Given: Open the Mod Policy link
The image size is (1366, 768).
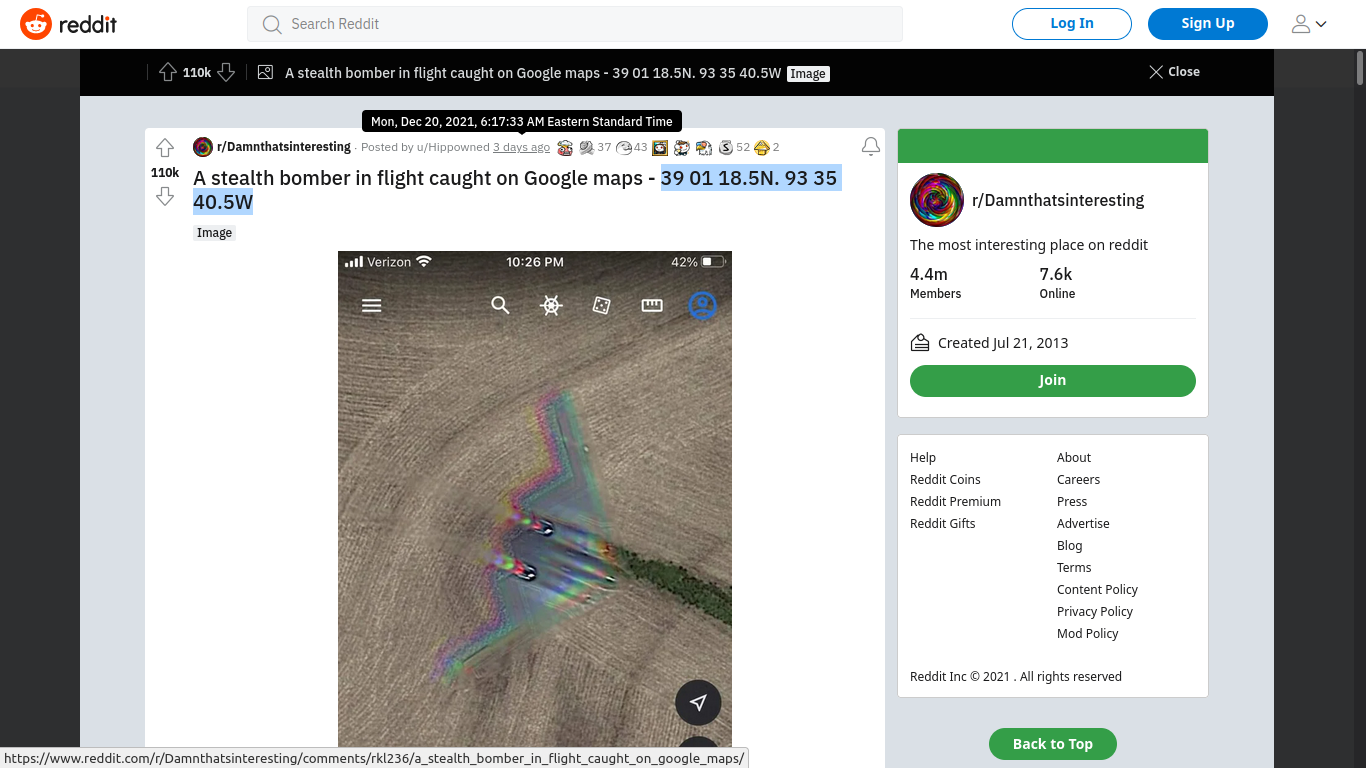Looking at the screenshot, I should 1087,634.
